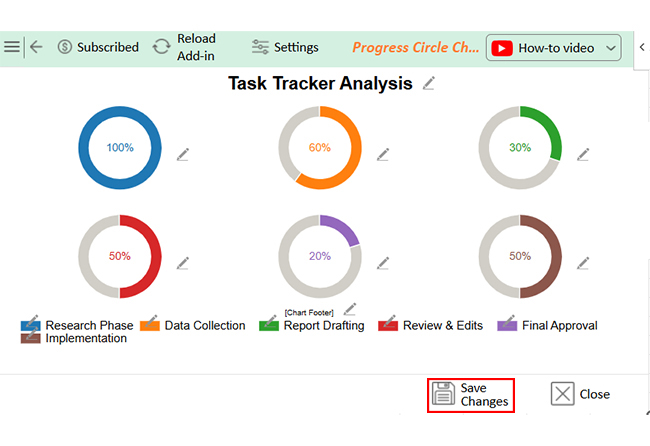Click pencil icon beside 60% orange circle
Viewport: 650px width, 446px height.
(x=382, y=154)
